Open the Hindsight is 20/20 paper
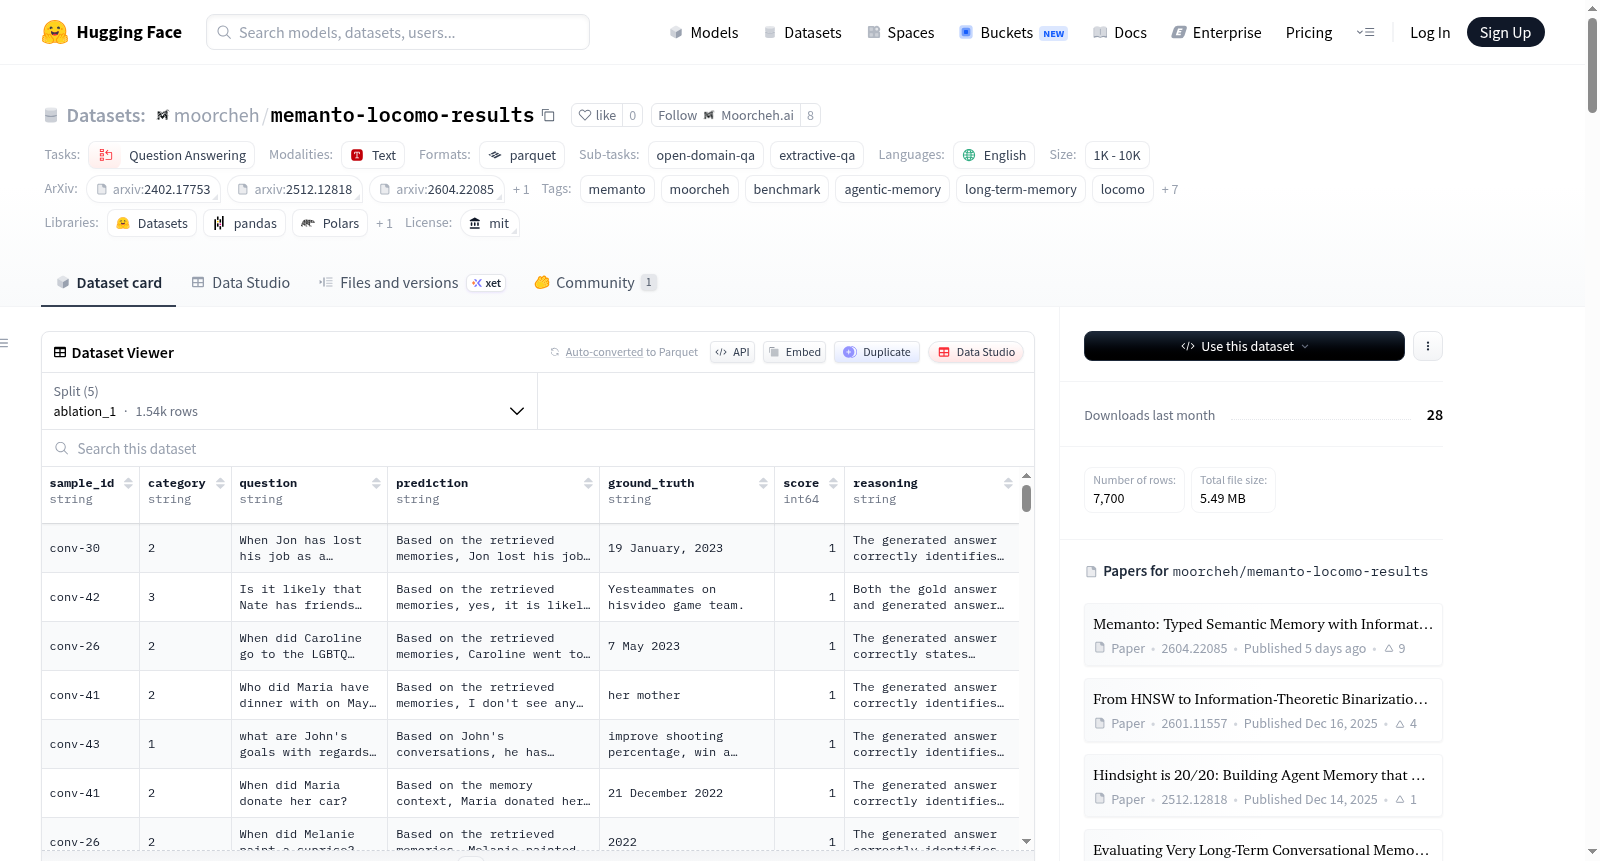 point(1263,786)
